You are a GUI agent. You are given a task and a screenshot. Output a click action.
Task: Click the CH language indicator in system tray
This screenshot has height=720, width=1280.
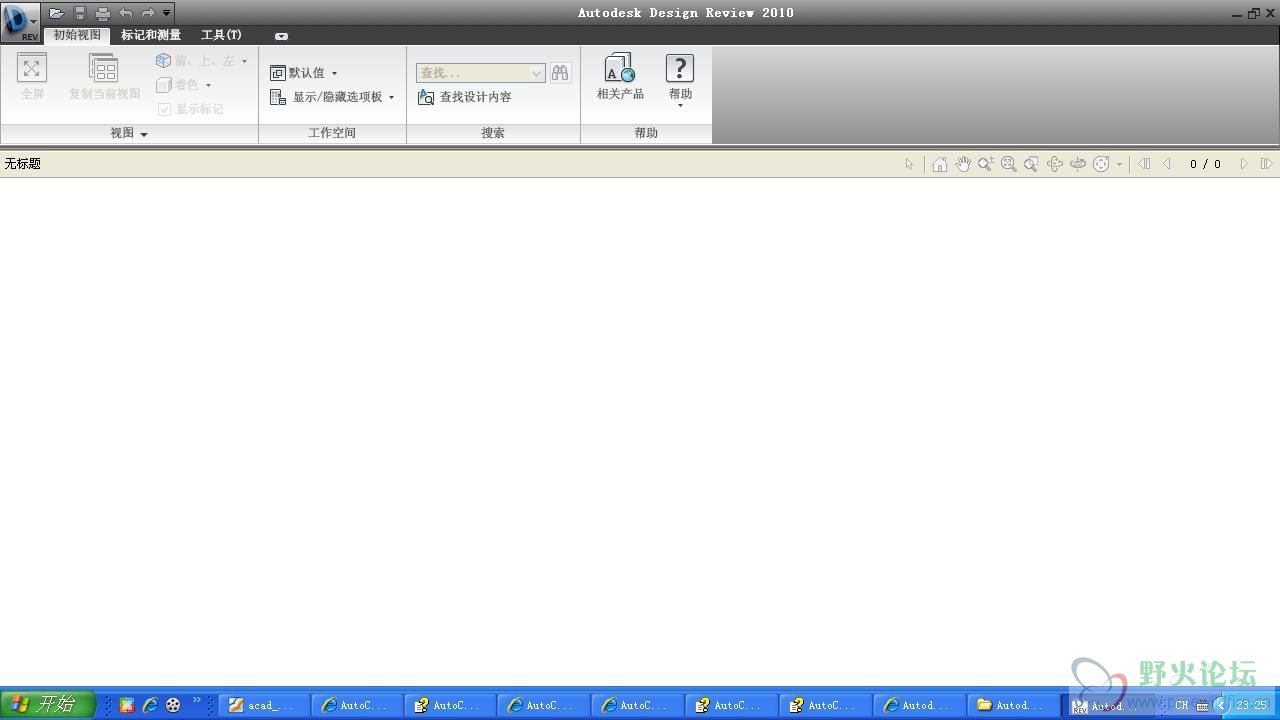tap(1182, 705)
